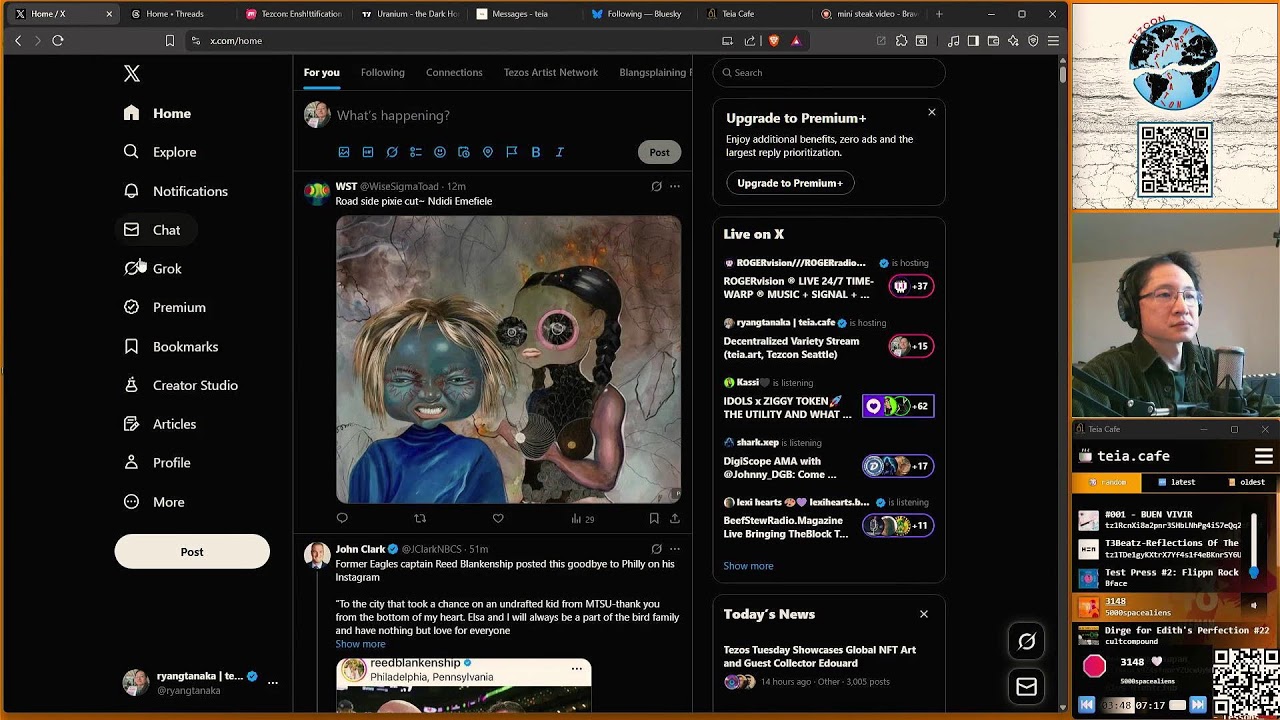Click the Brave Rewards triangle icon
Image resolution: width=1280 pixels, height=720 pixels.
796,41
